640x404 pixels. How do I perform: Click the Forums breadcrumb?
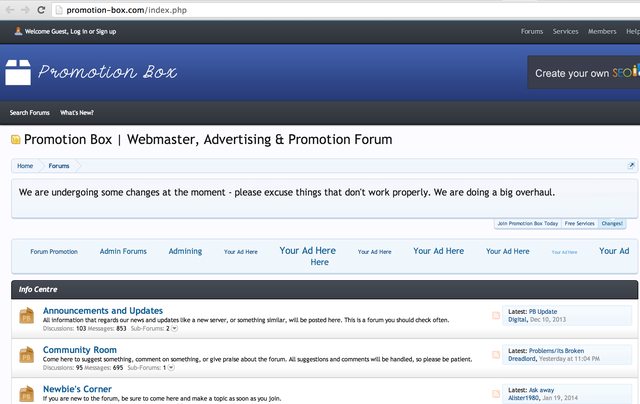pos(59,166)
